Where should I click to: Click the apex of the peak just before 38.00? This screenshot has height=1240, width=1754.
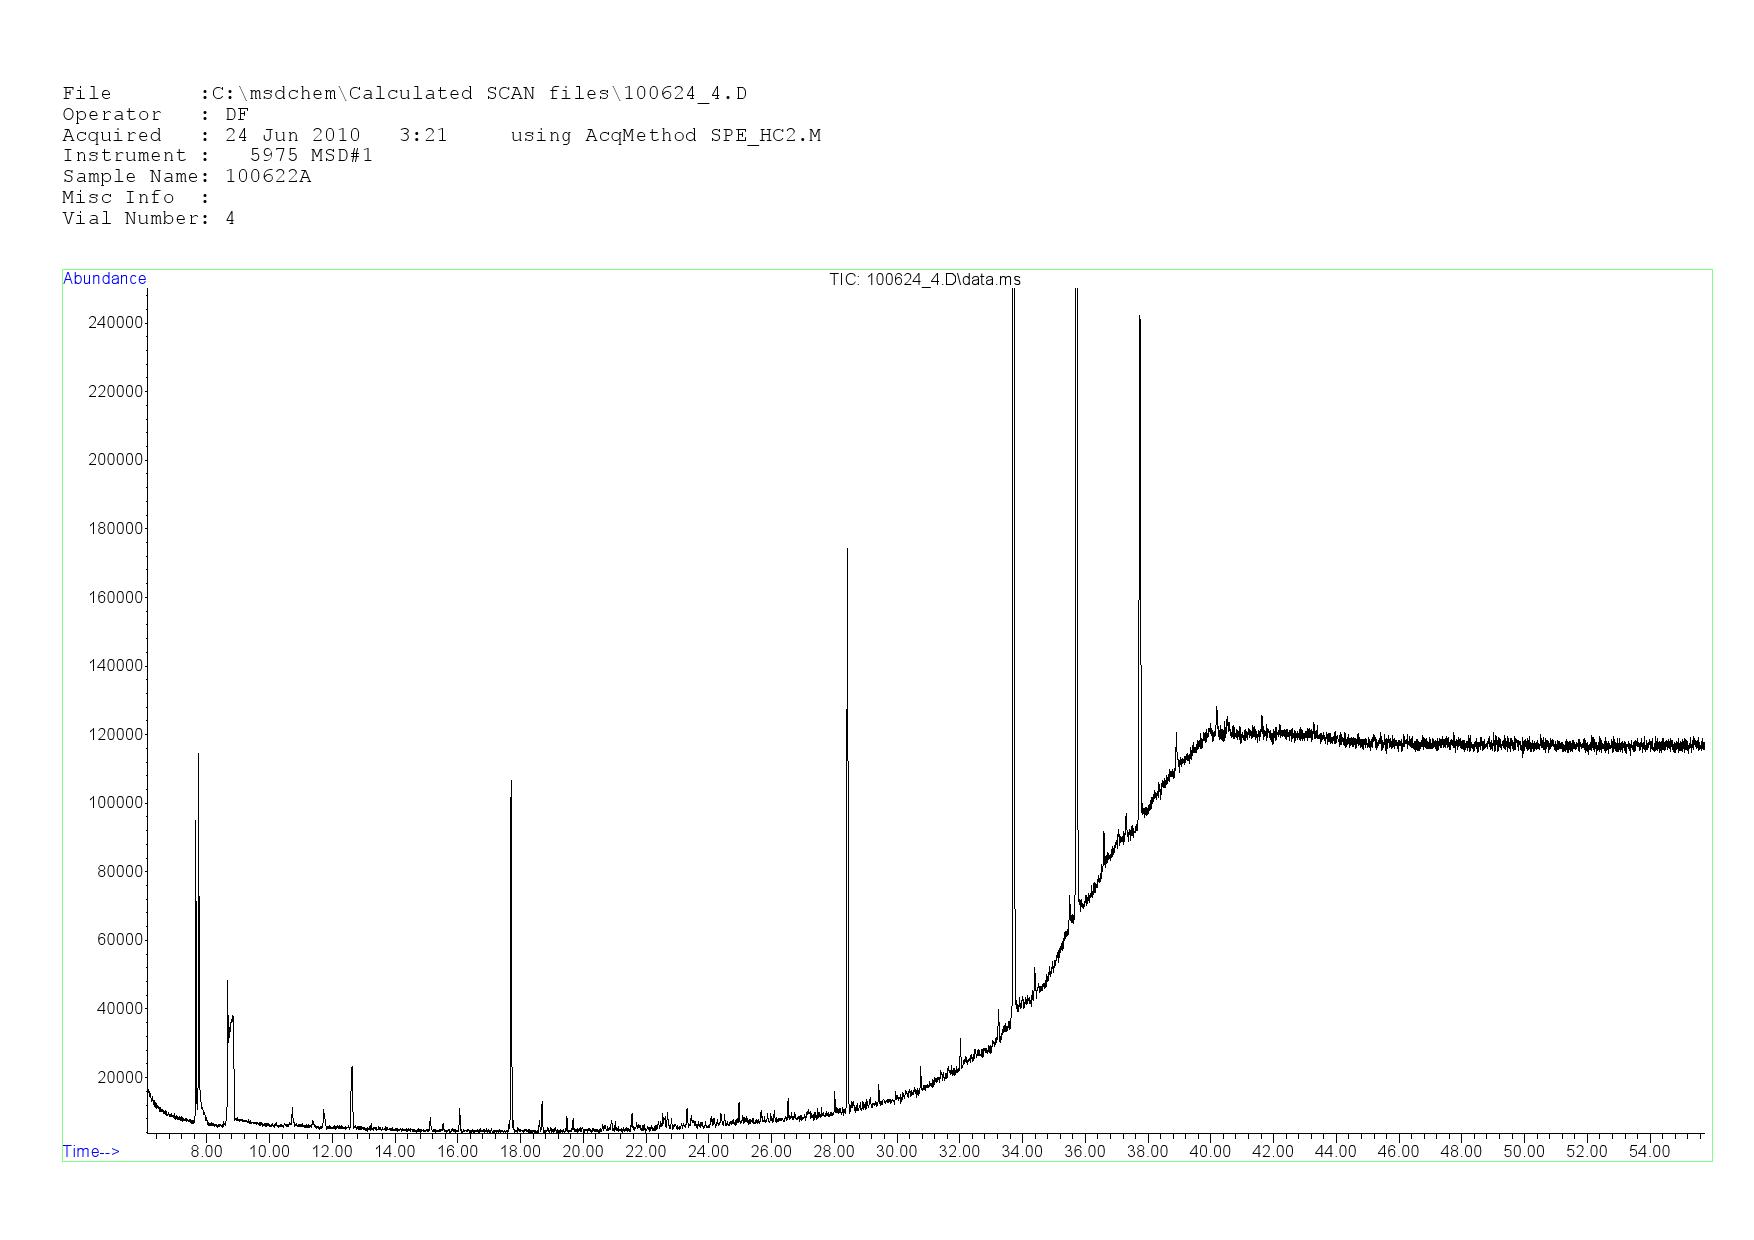(x=1139, y=318)
